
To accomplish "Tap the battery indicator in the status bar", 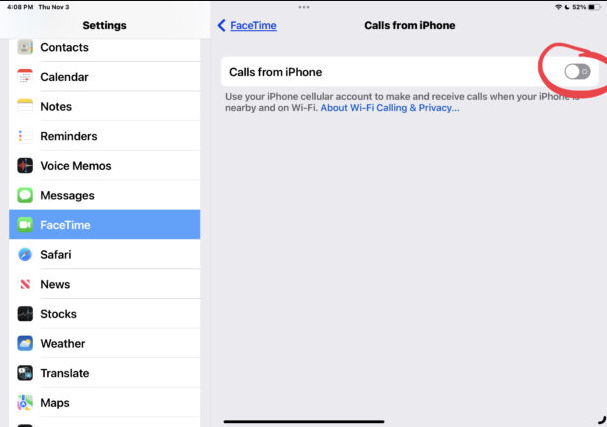I will pos(594,7).
